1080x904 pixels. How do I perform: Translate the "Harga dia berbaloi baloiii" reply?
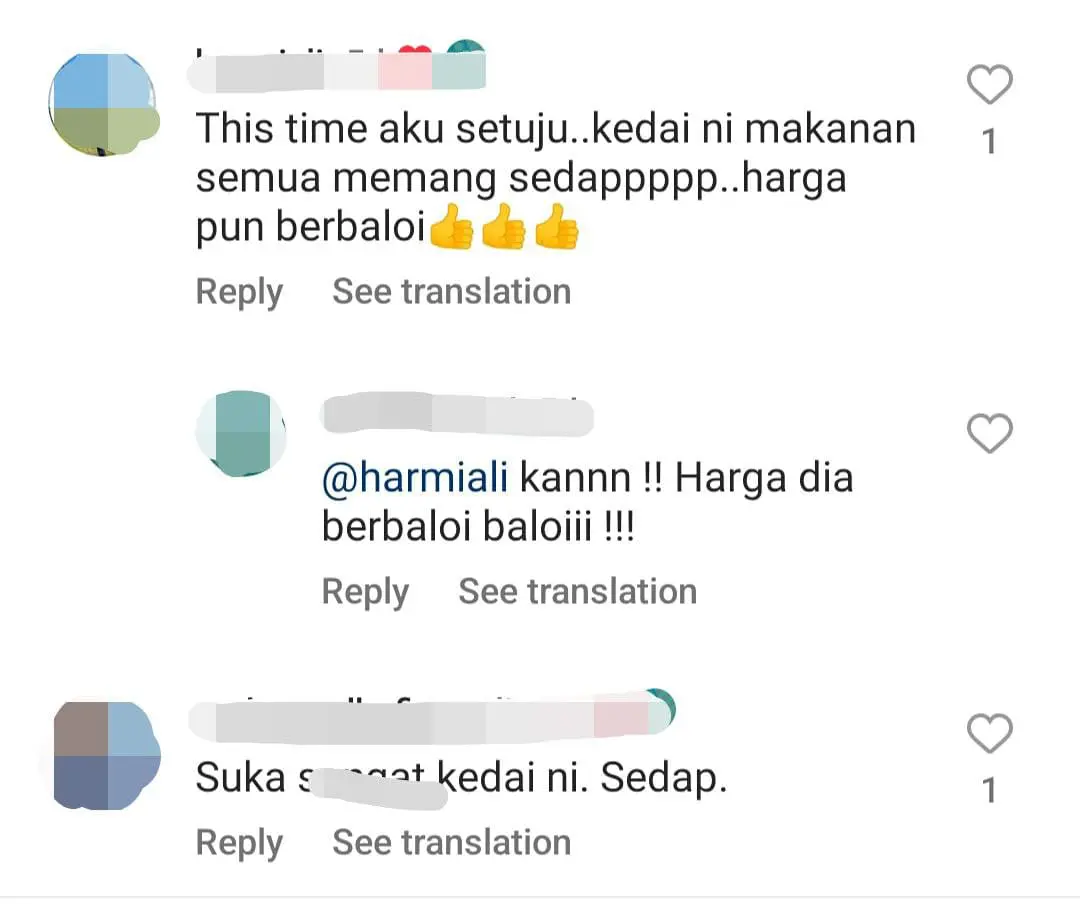[x=577, y=592]
